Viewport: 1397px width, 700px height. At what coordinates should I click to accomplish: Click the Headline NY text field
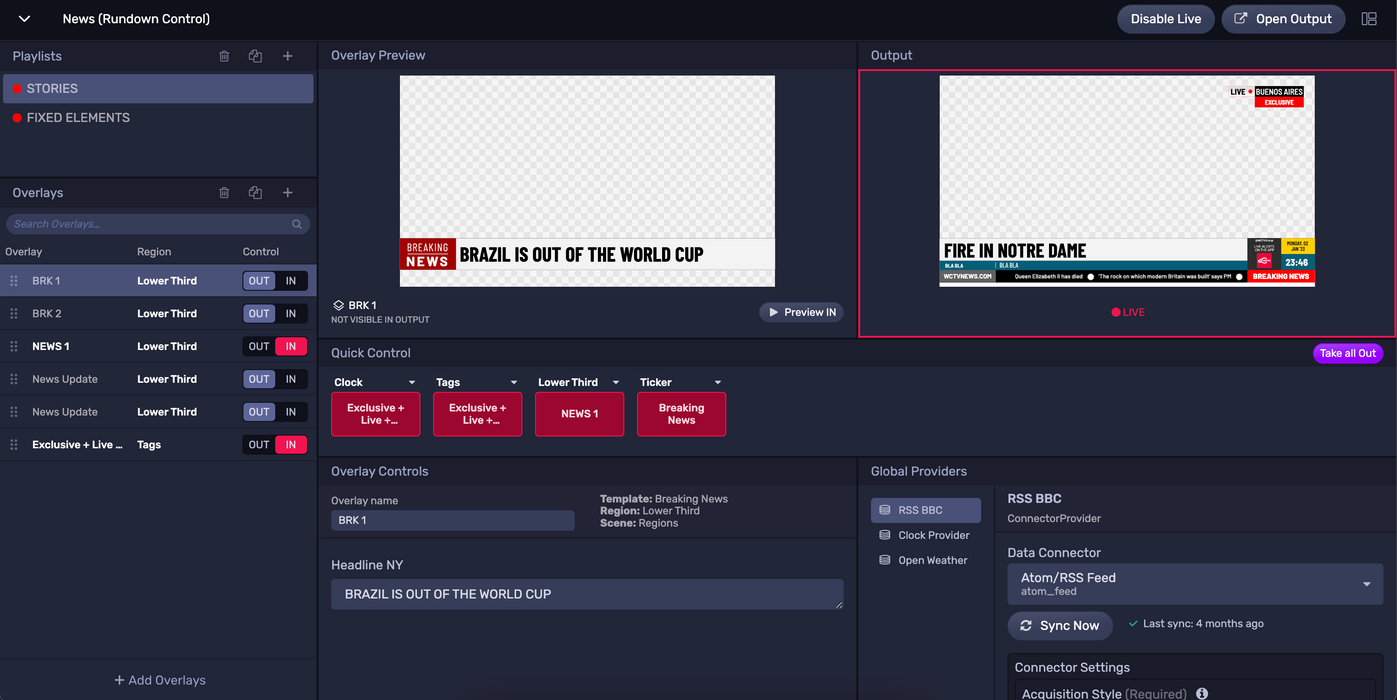(x=587, y=594)
